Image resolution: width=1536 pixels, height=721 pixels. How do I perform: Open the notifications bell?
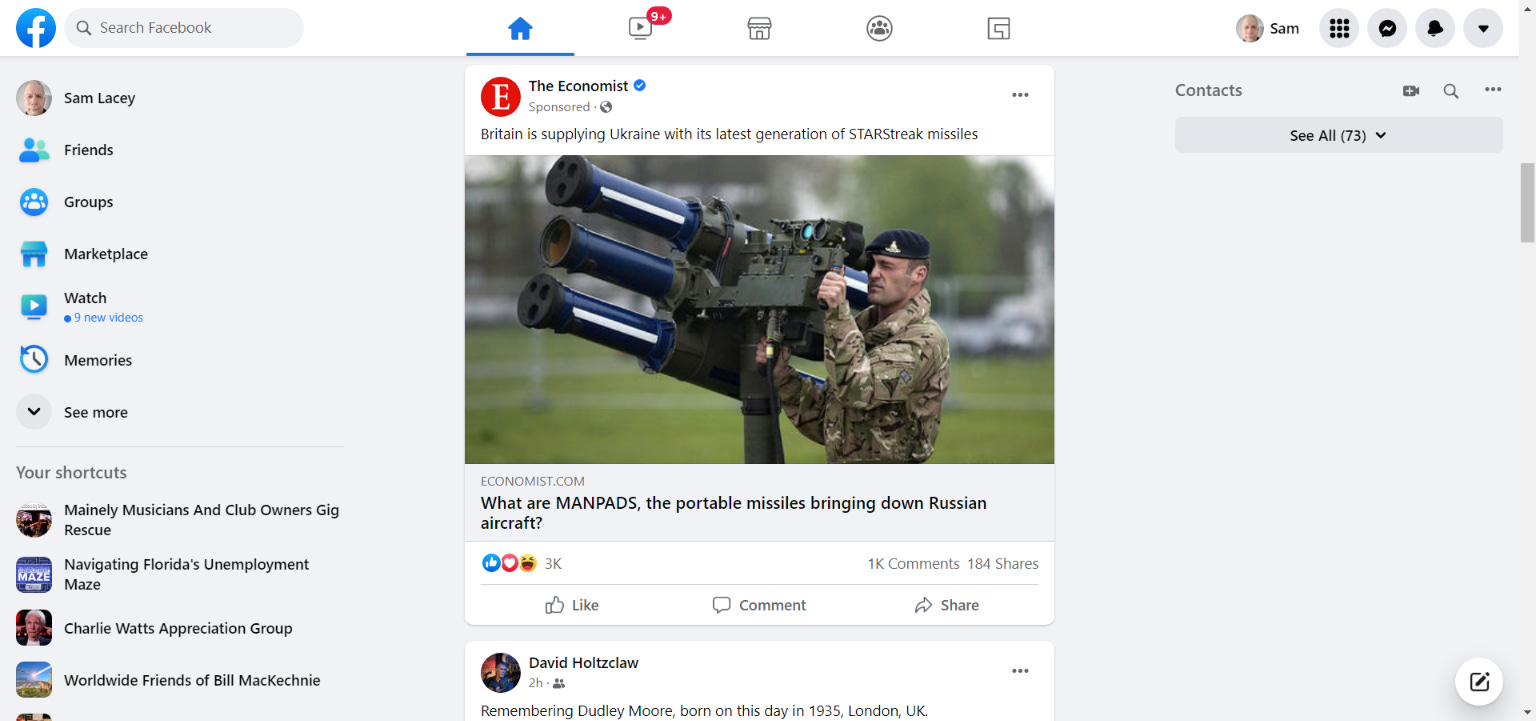click(x=1435, y=28)
